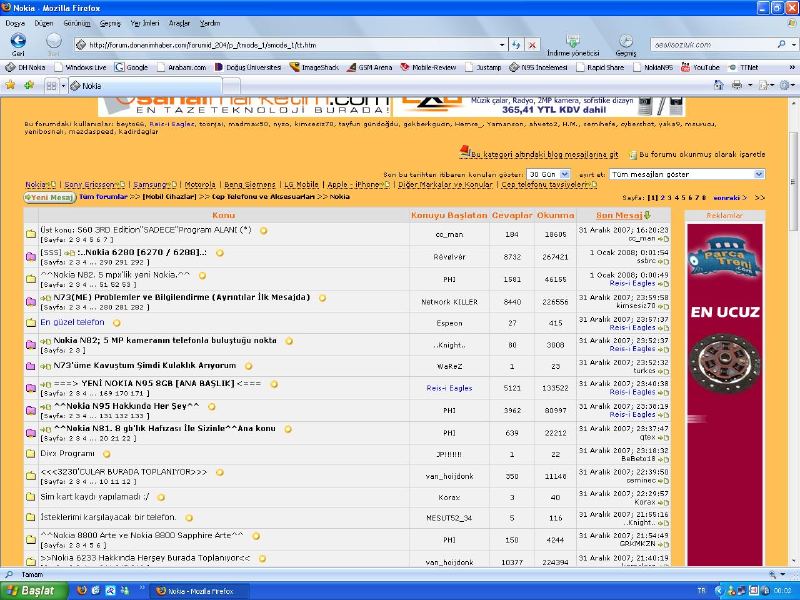Open topic En güzel telefon
The width and height of the screenshot is (800, 600).
click(72, 322)
